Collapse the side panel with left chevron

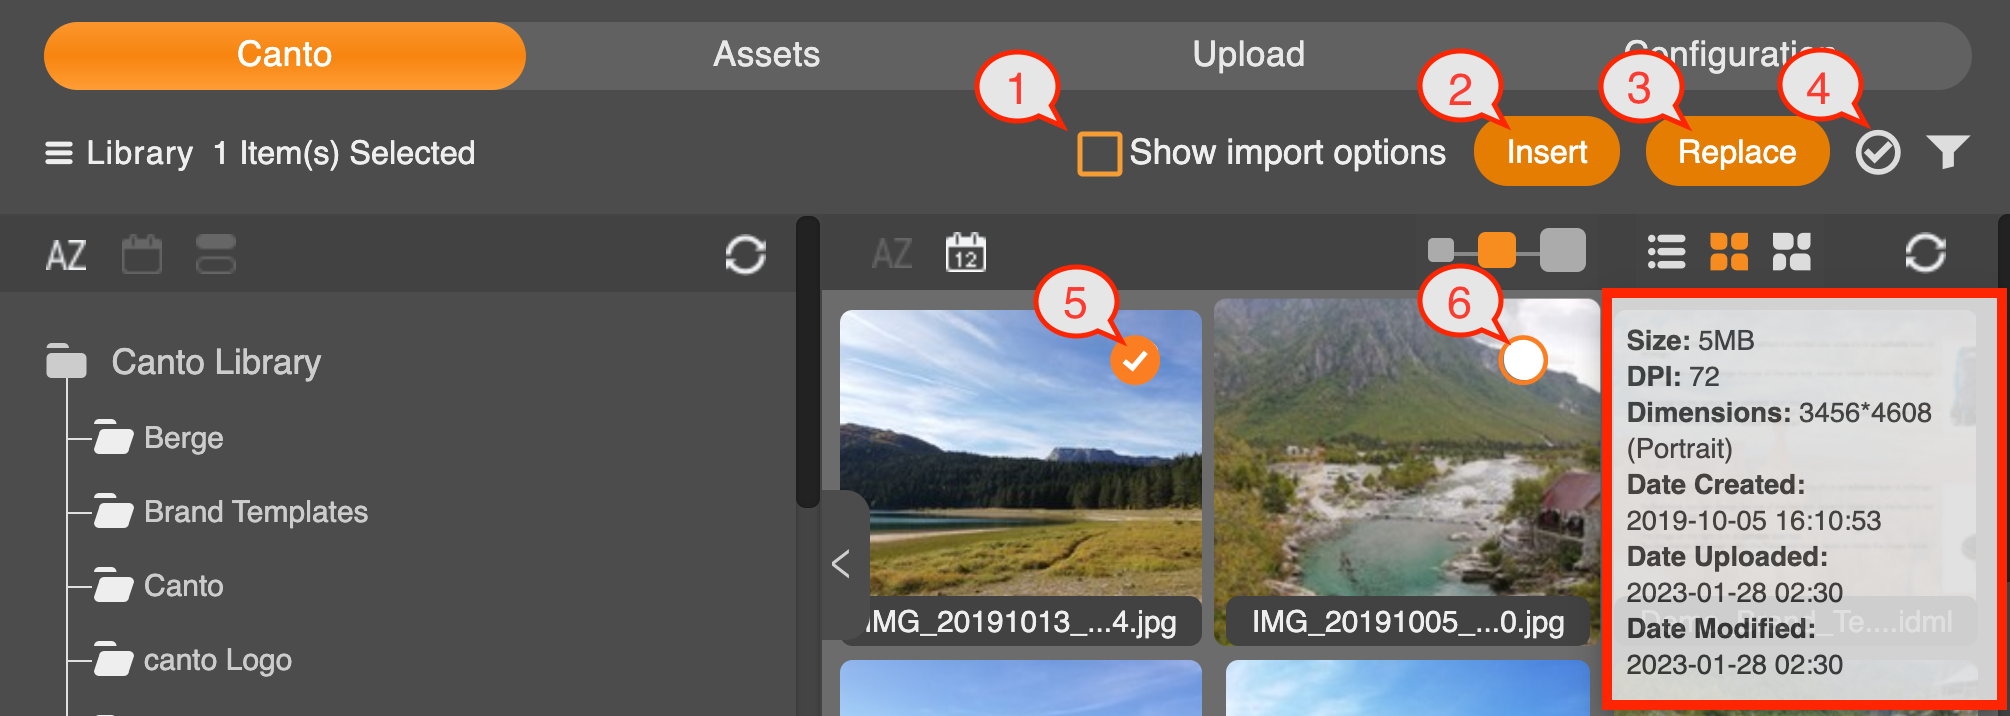pyautogui.click(x=841, y=563)
